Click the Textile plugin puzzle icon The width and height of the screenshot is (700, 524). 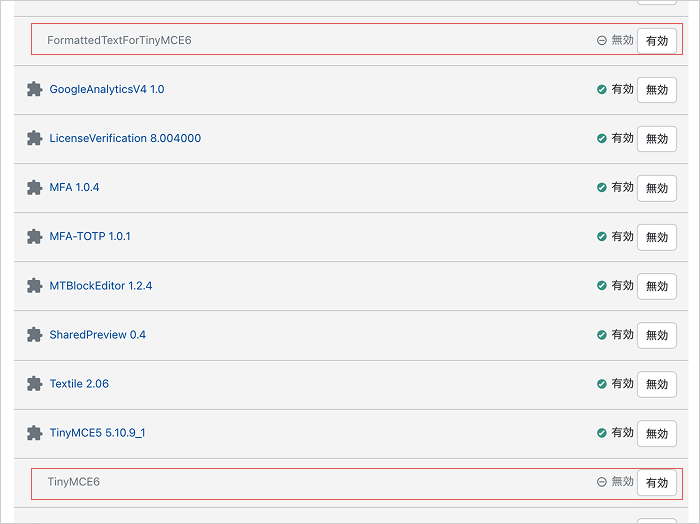point(34,384)
